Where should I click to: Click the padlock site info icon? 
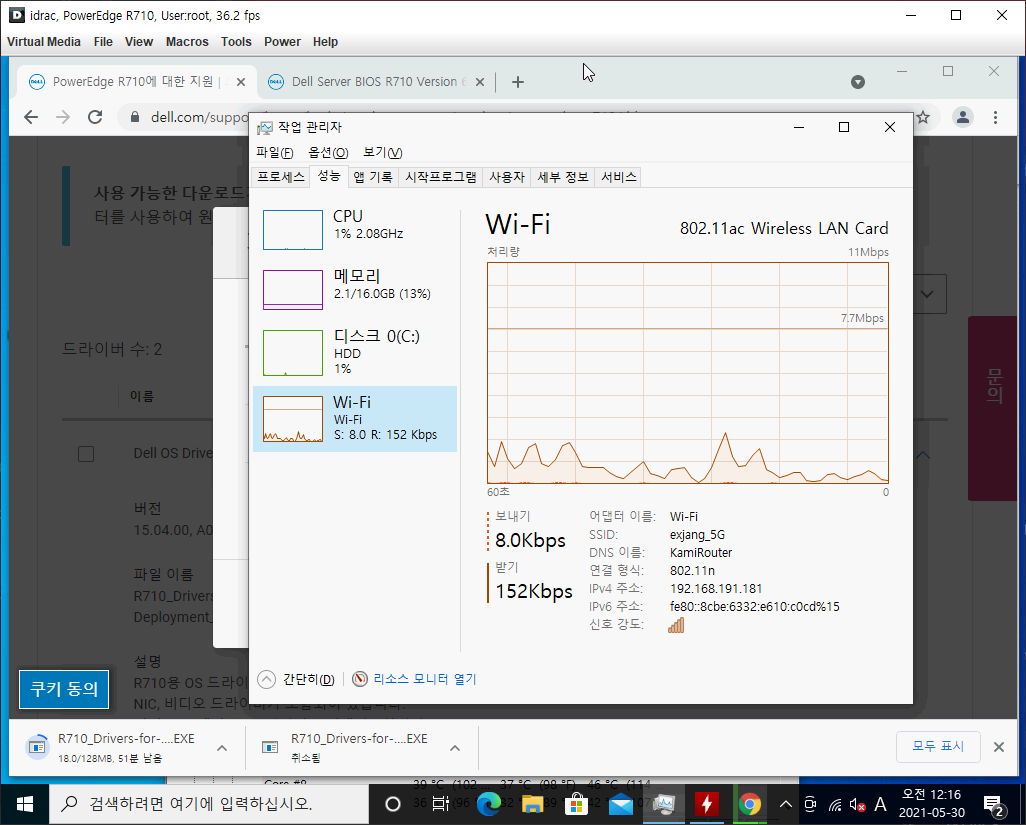135,117
